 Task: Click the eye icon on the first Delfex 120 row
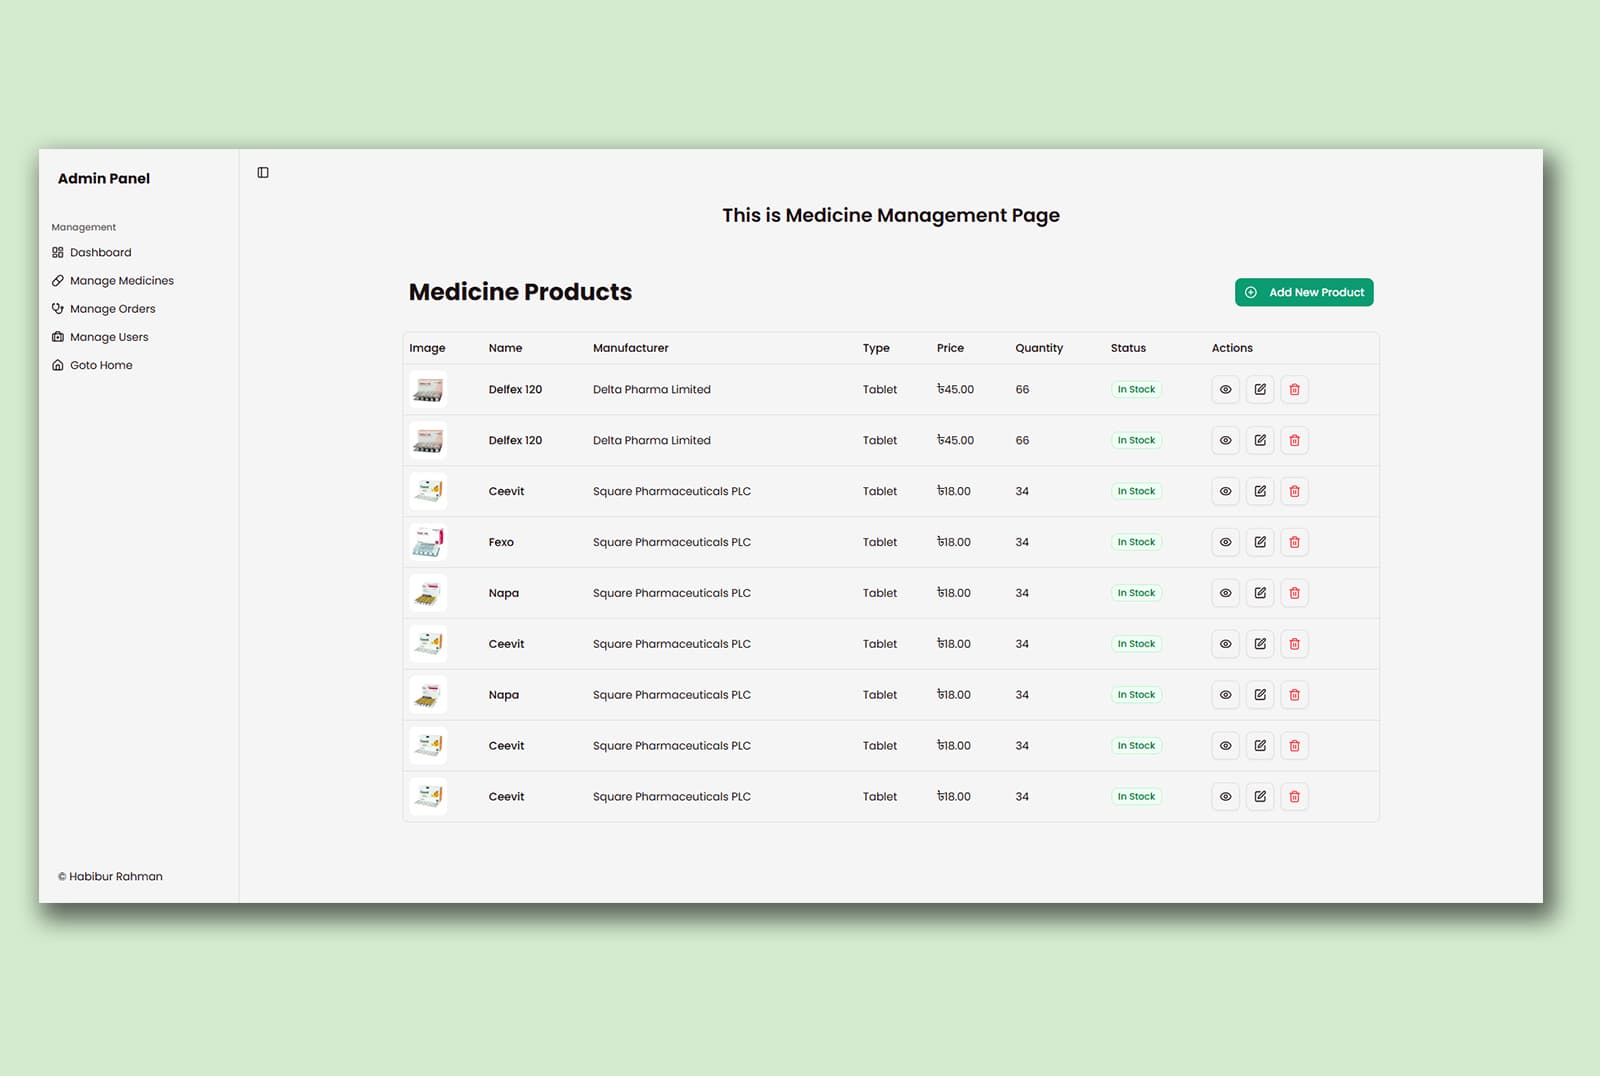[x=1225, y=389]
